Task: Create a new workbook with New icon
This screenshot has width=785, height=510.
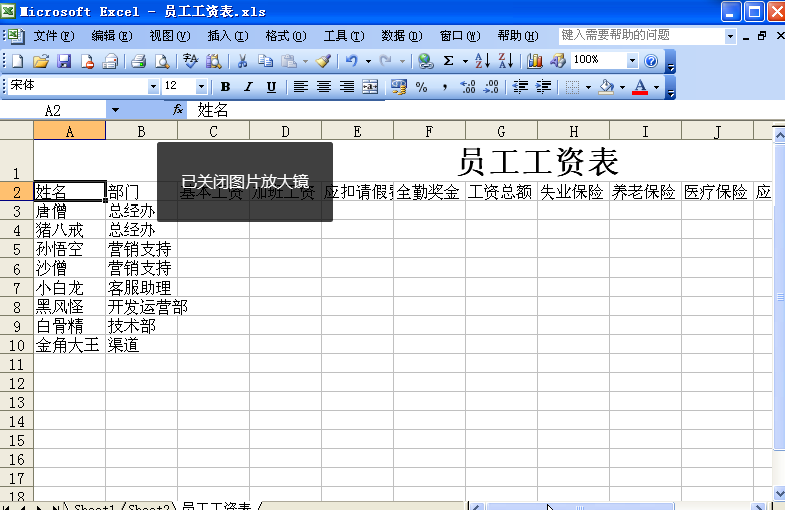Action: pyautogui.click(x=18, y=61)
